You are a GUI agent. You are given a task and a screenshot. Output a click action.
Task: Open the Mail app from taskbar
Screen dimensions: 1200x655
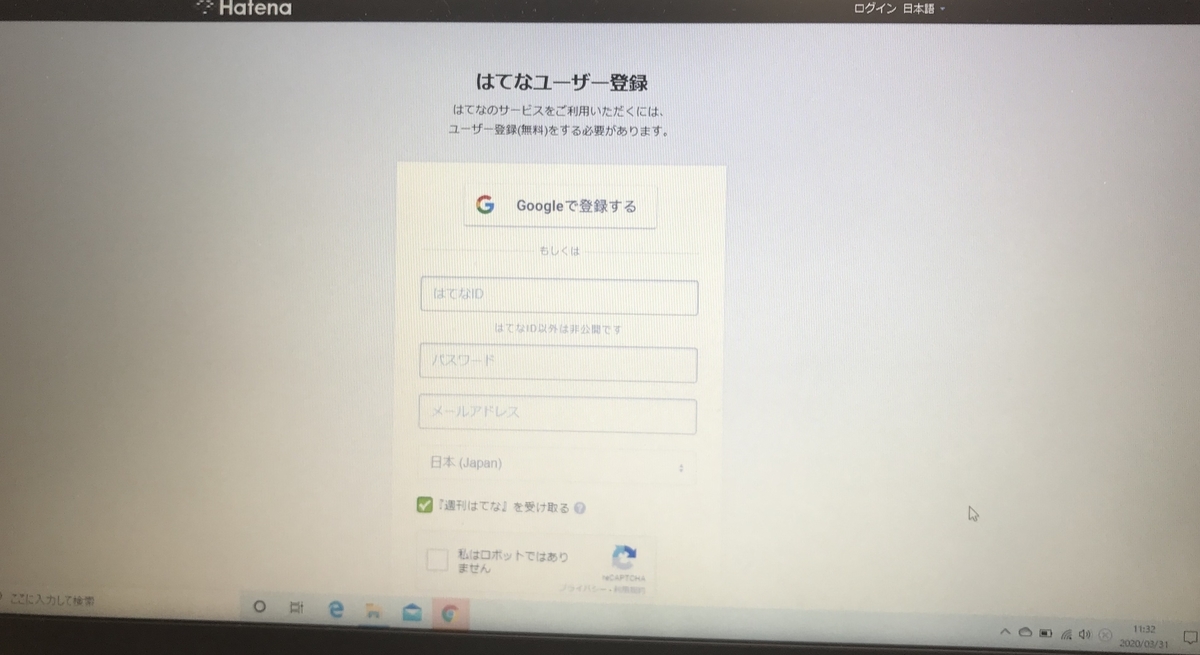411,612
